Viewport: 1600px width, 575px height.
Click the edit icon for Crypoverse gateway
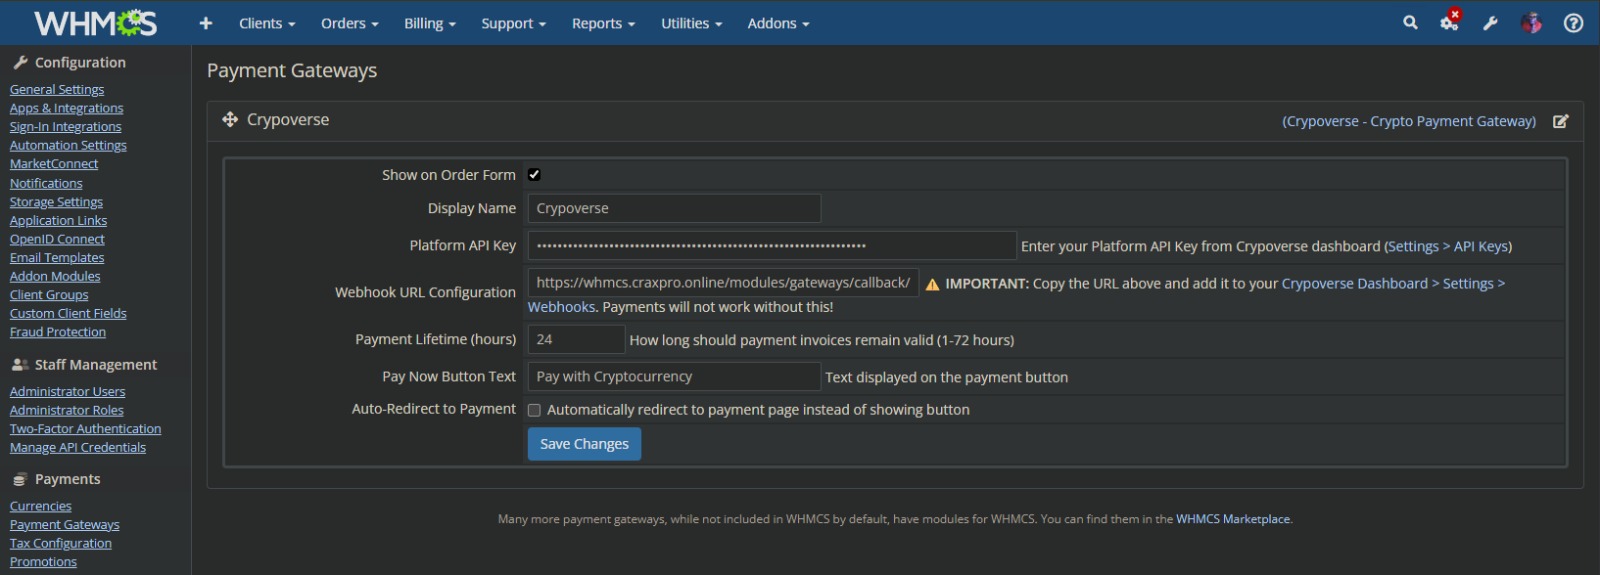tap(1560, 121)
